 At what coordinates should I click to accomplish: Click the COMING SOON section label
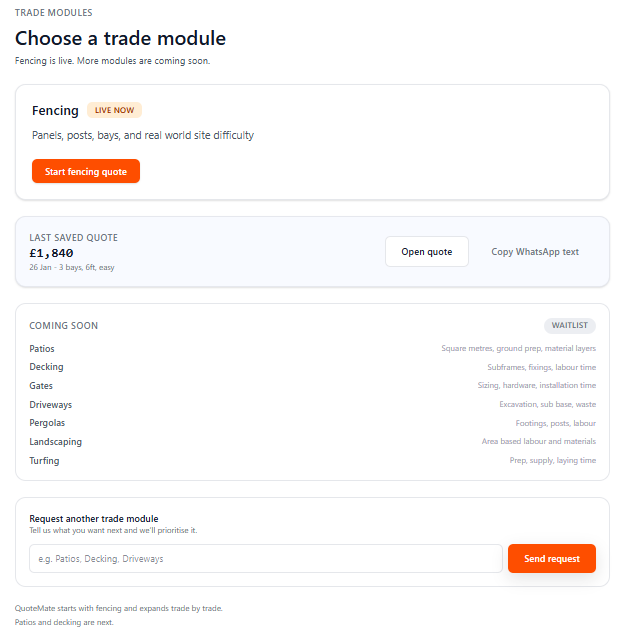(x=64, y=326)
